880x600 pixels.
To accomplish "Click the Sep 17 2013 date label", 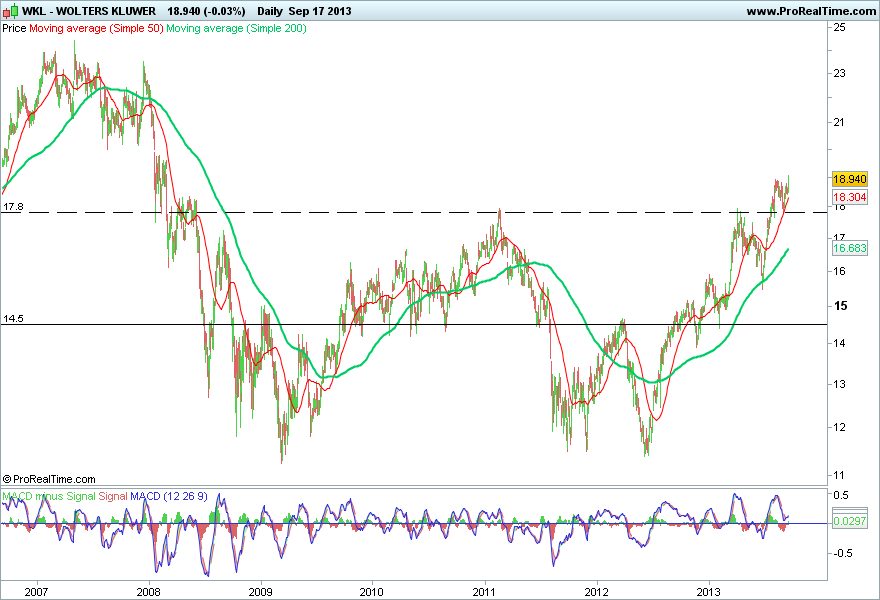I will (x=320, y=11).
